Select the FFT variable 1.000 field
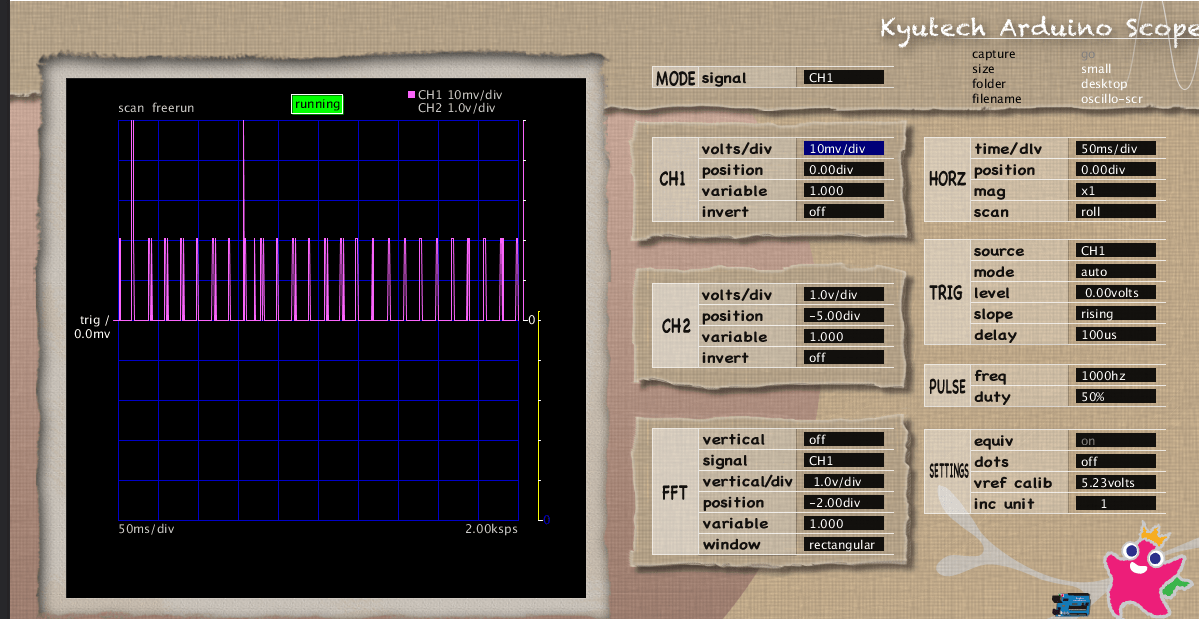Image resolution: width=1199 pixels, height=619 pixels. [843, 523]
